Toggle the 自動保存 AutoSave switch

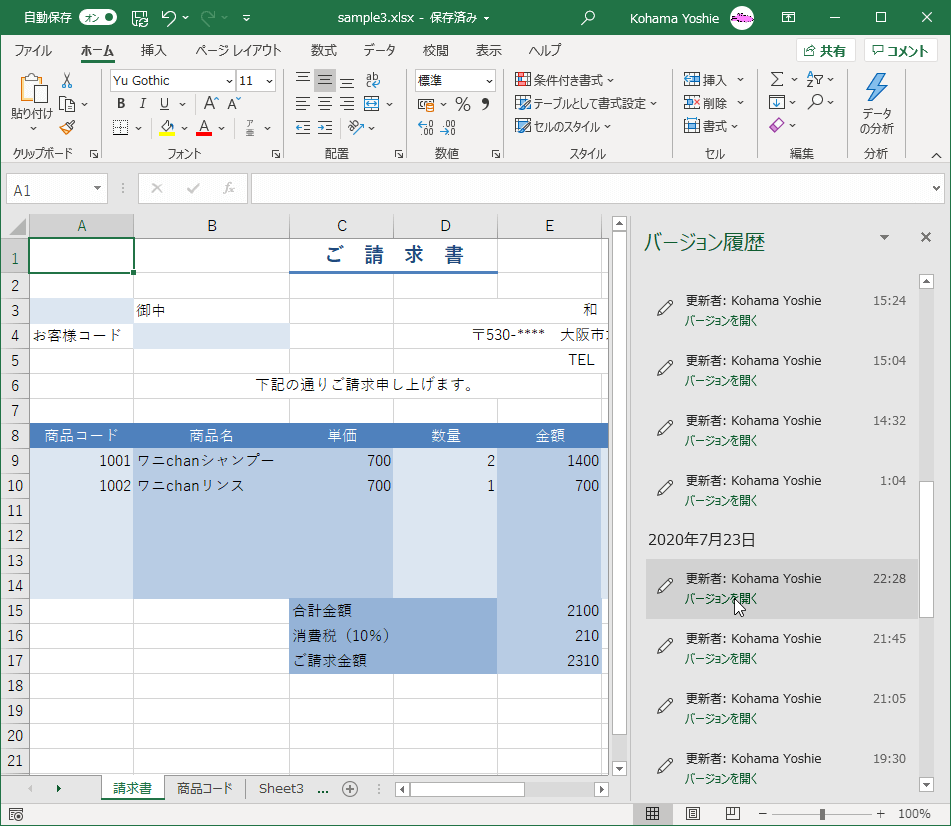tap(98, 18)
